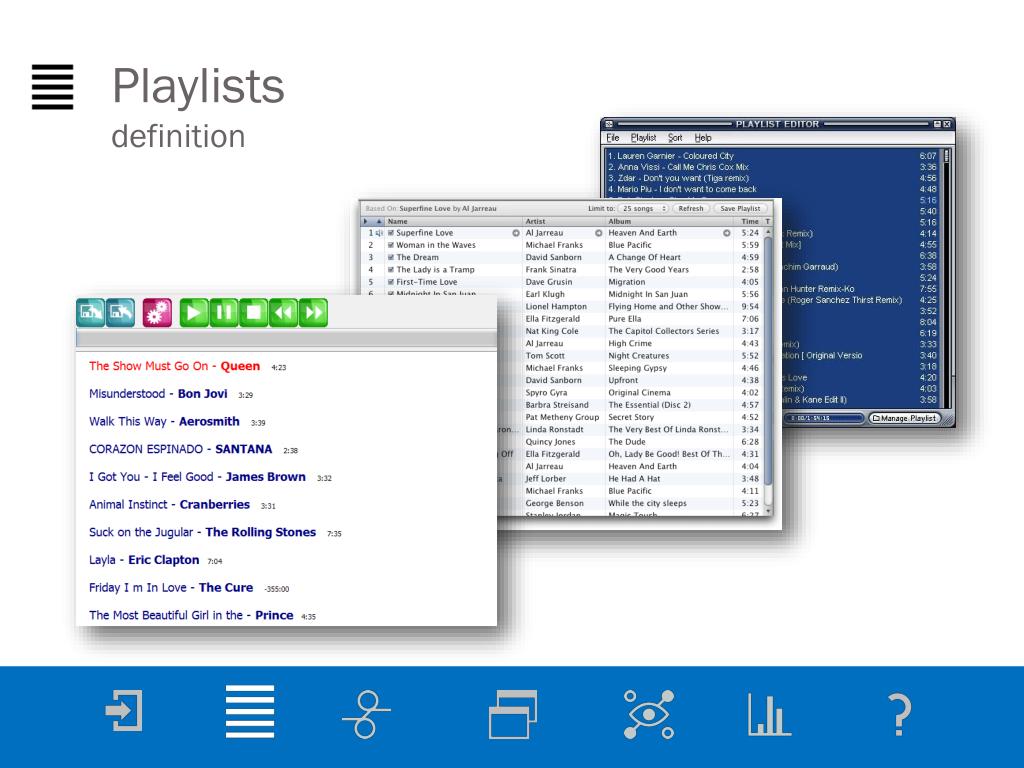Click Blue Pacific album in row 2
Screen dimensions: 1024x768
[630, 246]
